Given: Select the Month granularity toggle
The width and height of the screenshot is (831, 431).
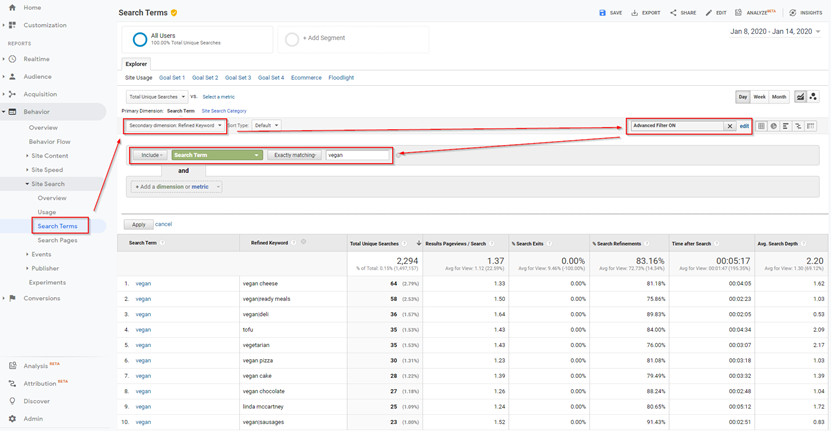Looking at the screenshot, I should pos(779,97).
